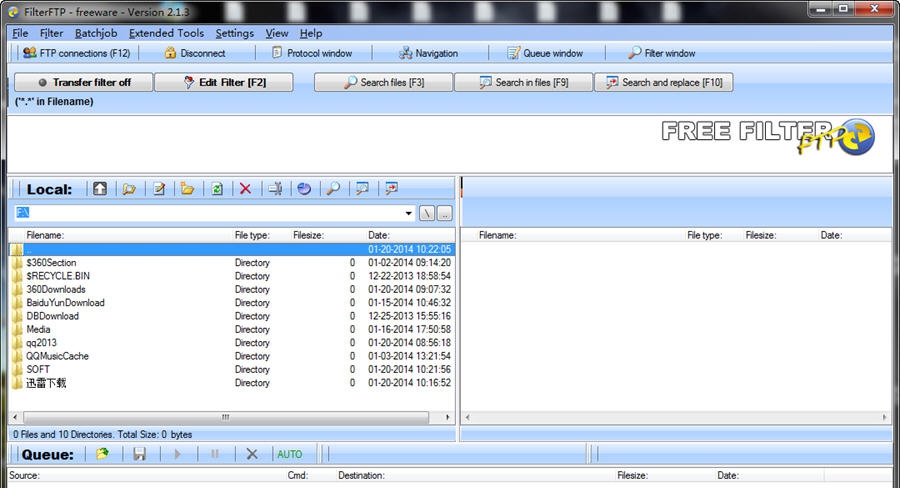Pause the queue transfer
900x488 pixels.
point(215,454)
